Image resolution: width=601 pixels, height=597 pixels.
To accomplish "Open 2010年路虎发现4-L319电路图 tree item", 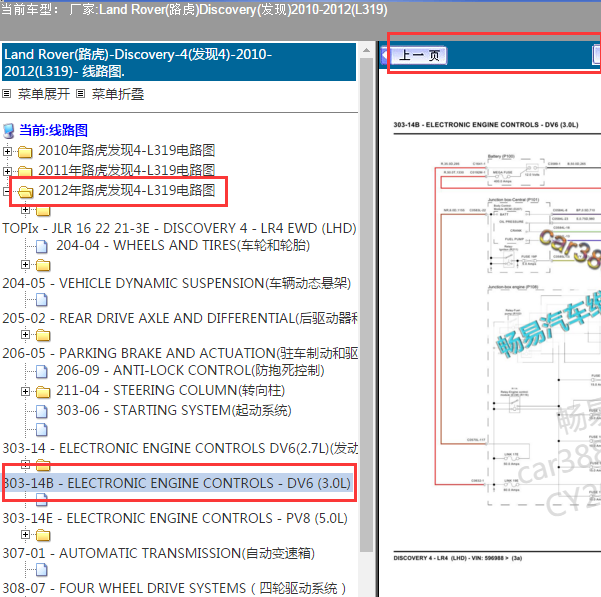I will point(126,151).
